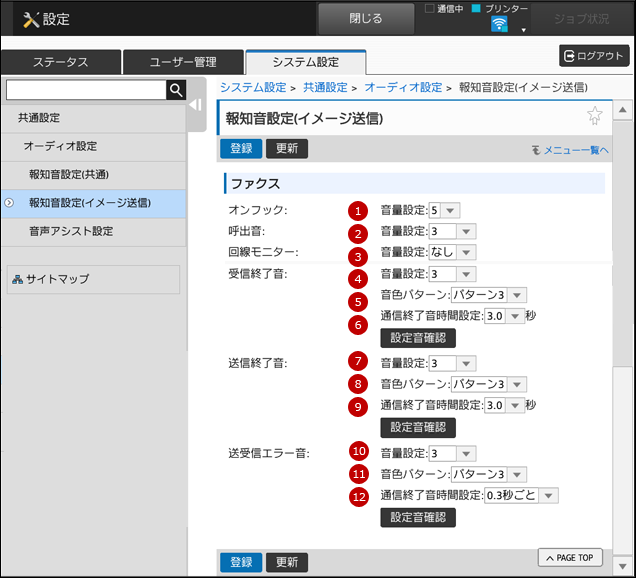Screen dimensions: 636x578
Task: Follow the システム設定 breadcrumb link
Action: coord(253,87)
